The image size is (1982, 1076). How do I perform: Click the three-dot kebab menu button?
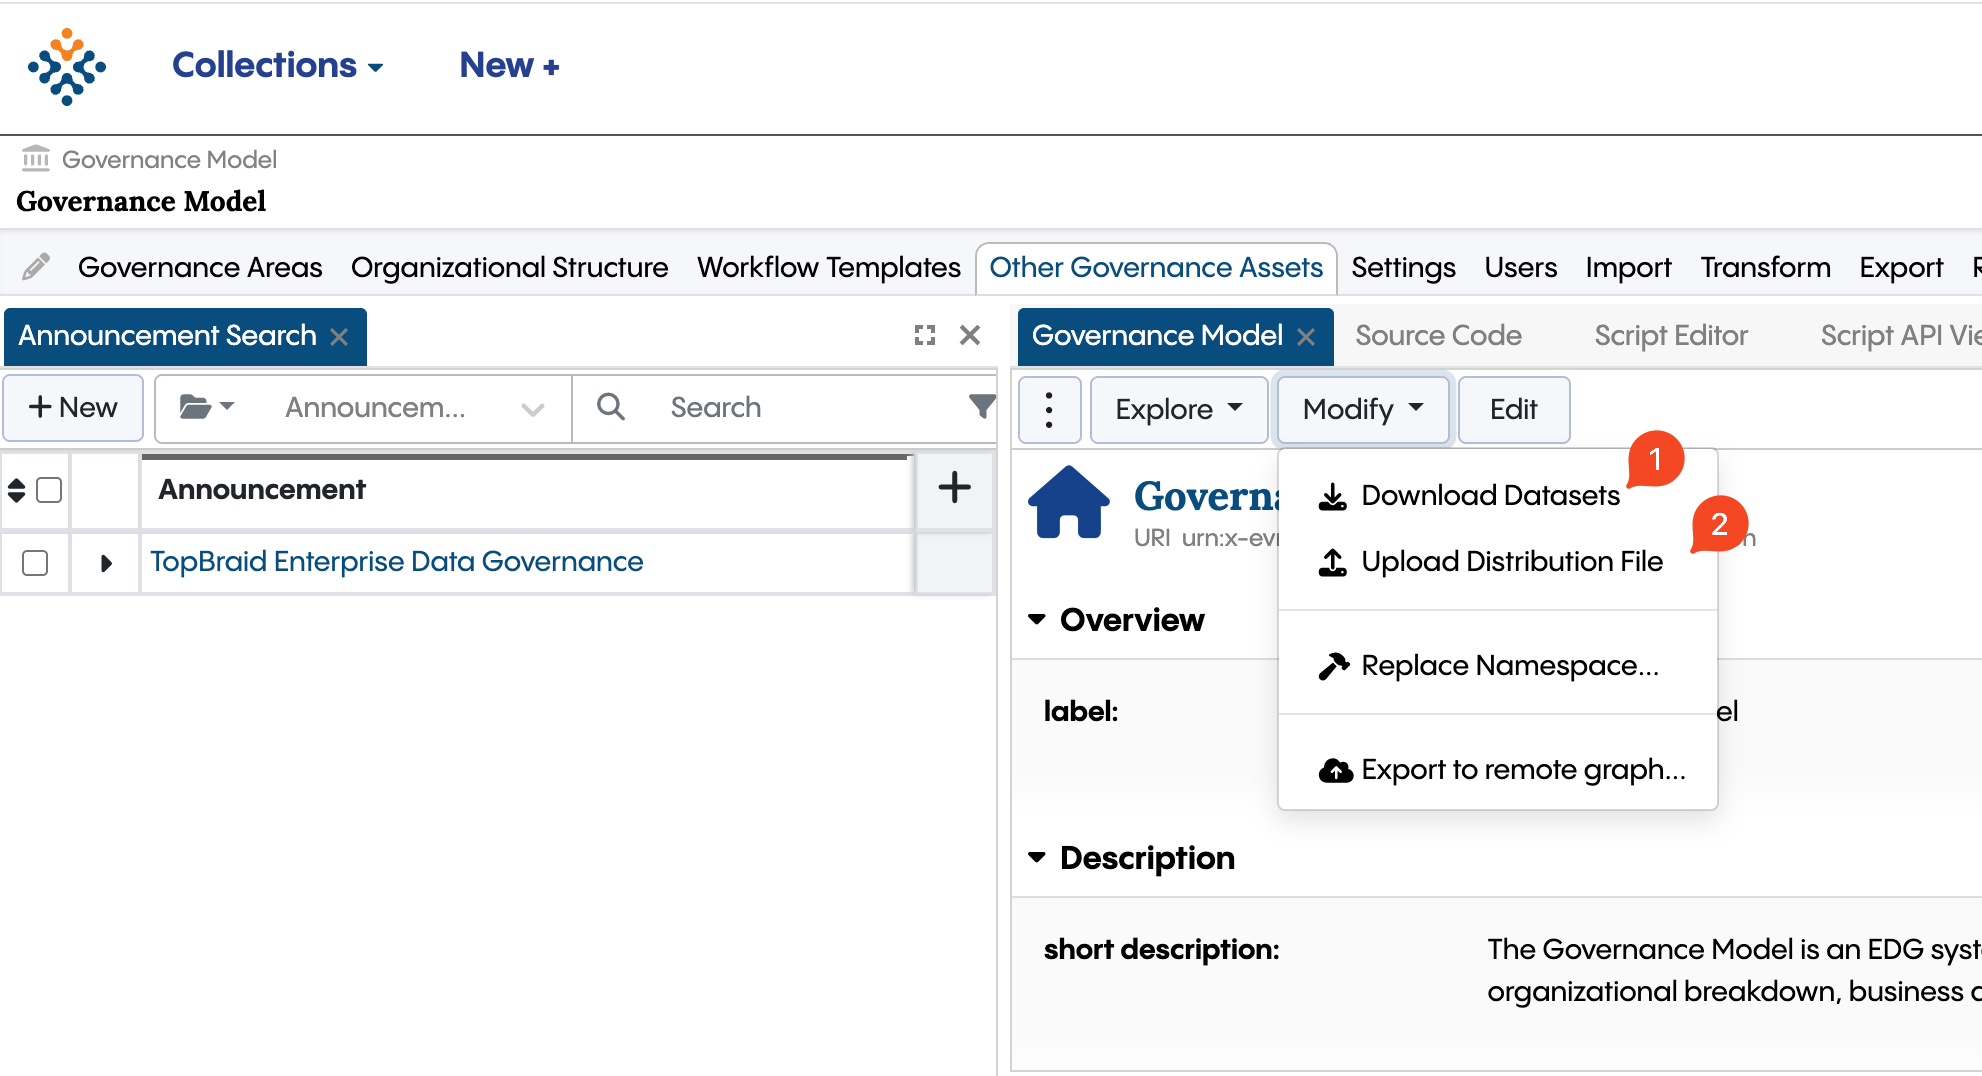click(x=1048, y=410)
